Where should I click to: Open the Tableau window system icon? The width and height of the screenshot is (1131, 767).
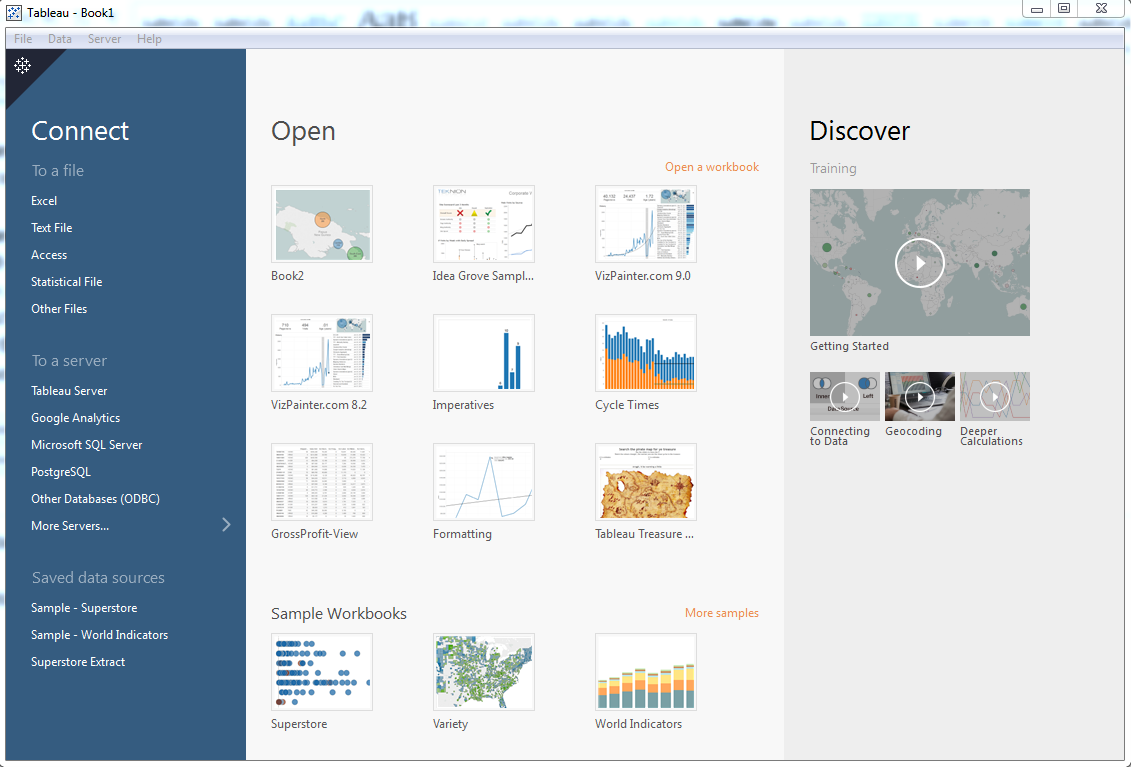click(14, 12)
